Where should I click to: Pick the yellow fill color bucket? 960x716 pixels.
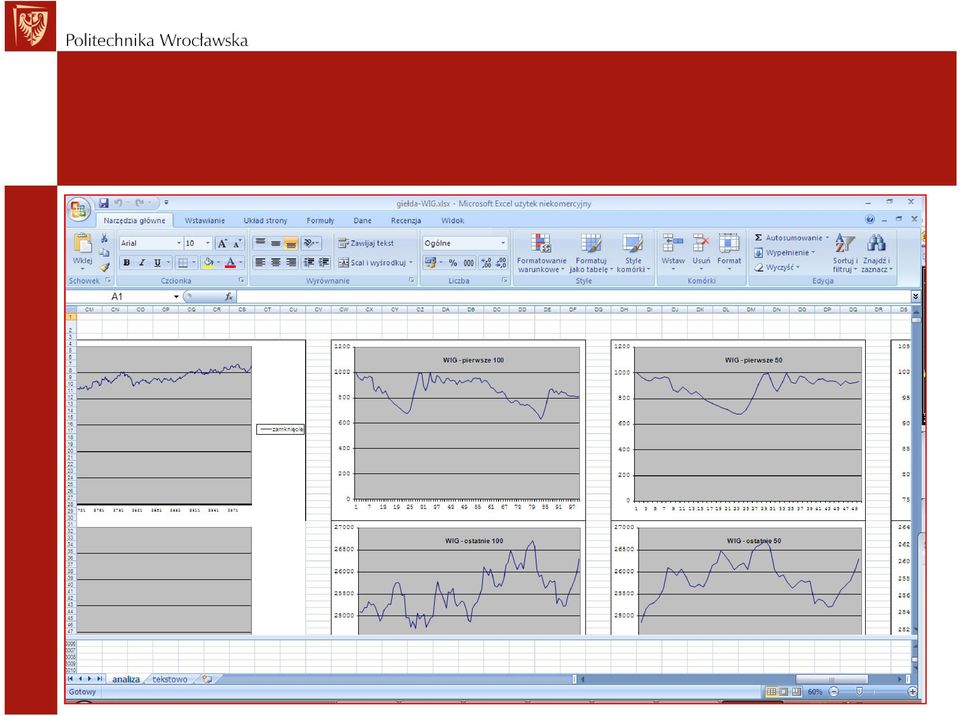tap(208, 263)
